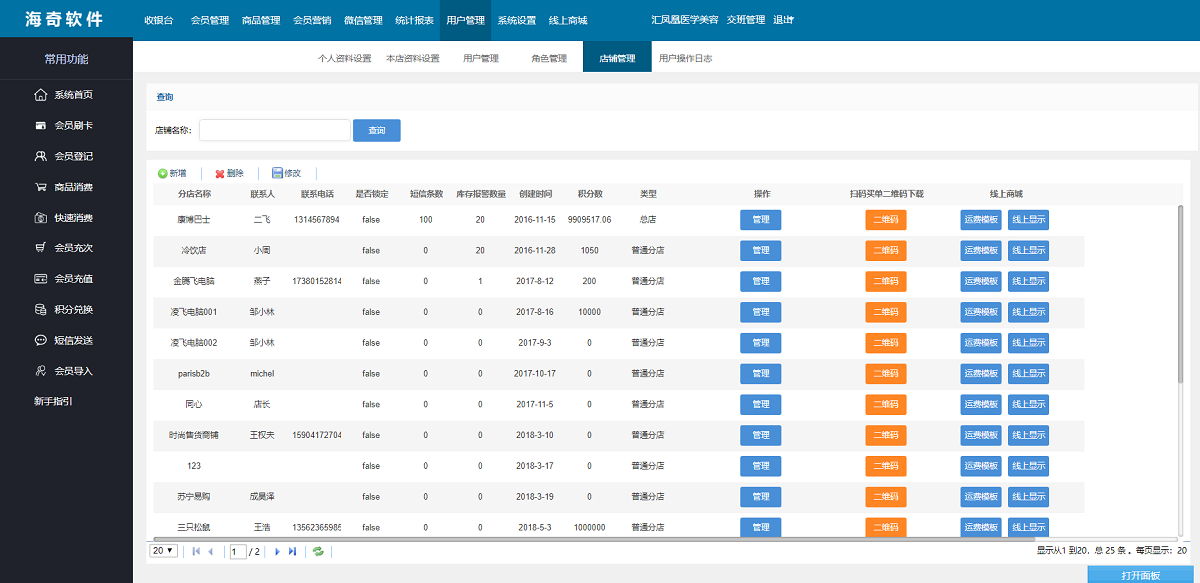1200x583 pixels.
Task: Select 积分兑换 points exchange icon
Action: point(40,310)
